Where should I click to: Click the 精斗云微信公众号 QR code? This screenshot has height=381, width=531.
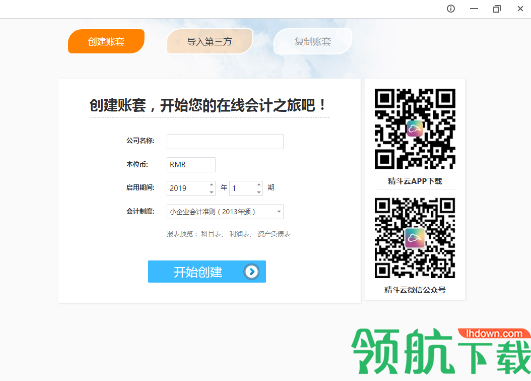[415, 238]
